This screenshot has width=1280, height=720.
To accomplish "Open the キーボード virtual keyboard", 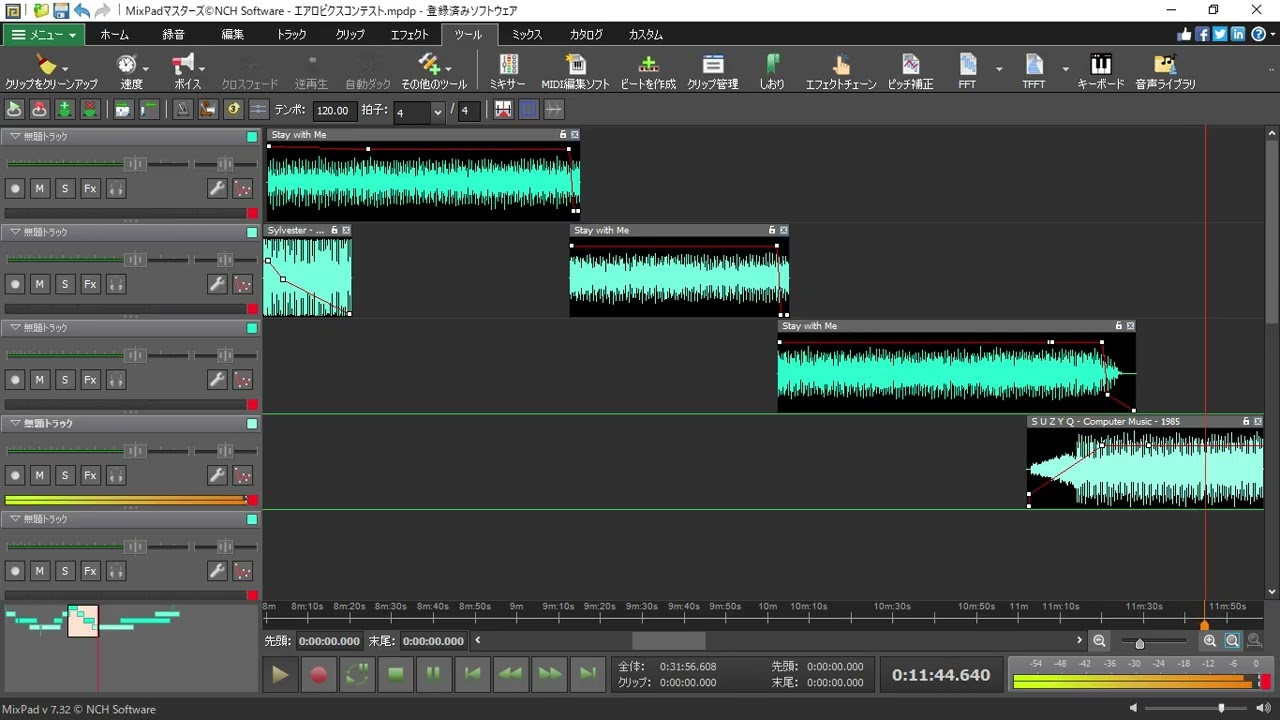I will click(1100, 71).
